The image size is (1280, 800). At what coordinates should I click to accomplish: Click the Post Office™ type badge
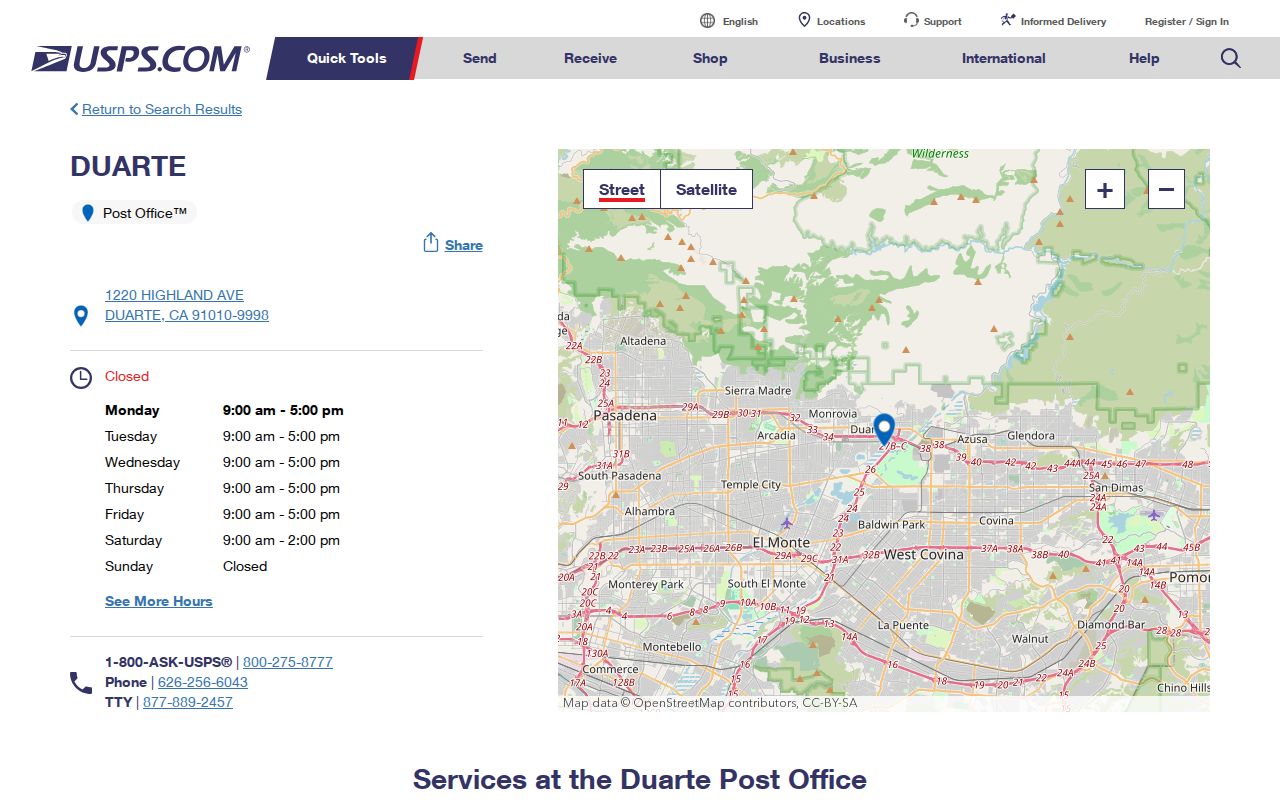click(134, 213)
